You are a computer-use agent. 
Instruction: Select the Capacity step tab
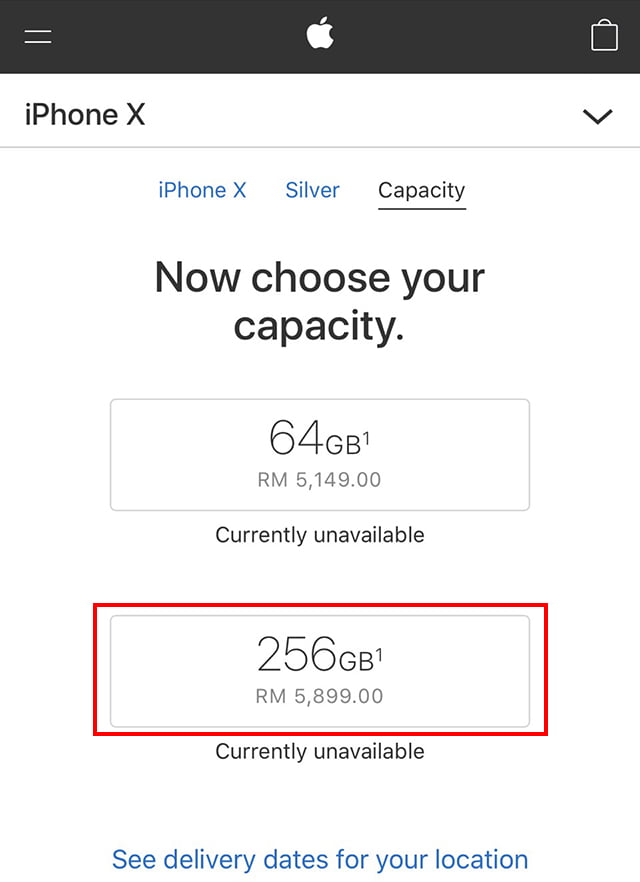coord(422,191)
